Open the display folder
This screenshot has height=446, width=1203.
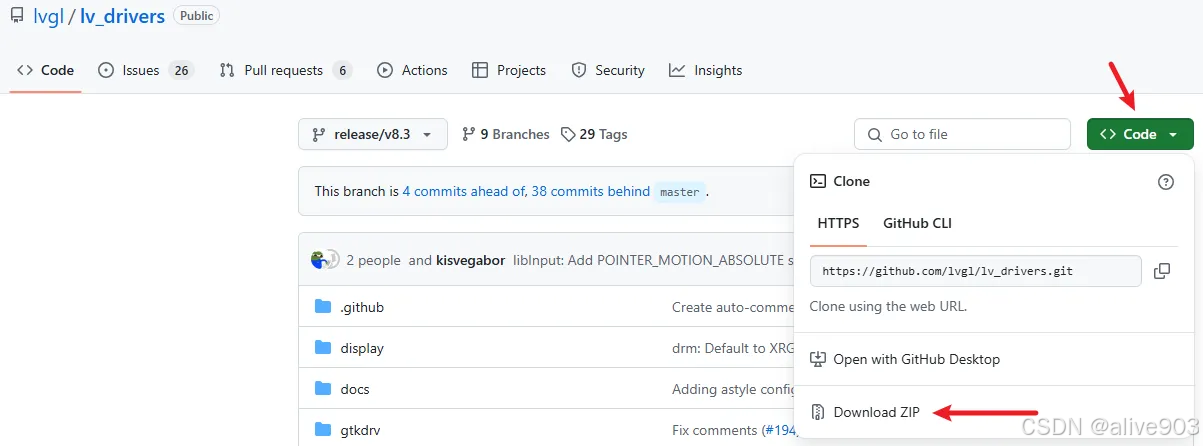362,348
